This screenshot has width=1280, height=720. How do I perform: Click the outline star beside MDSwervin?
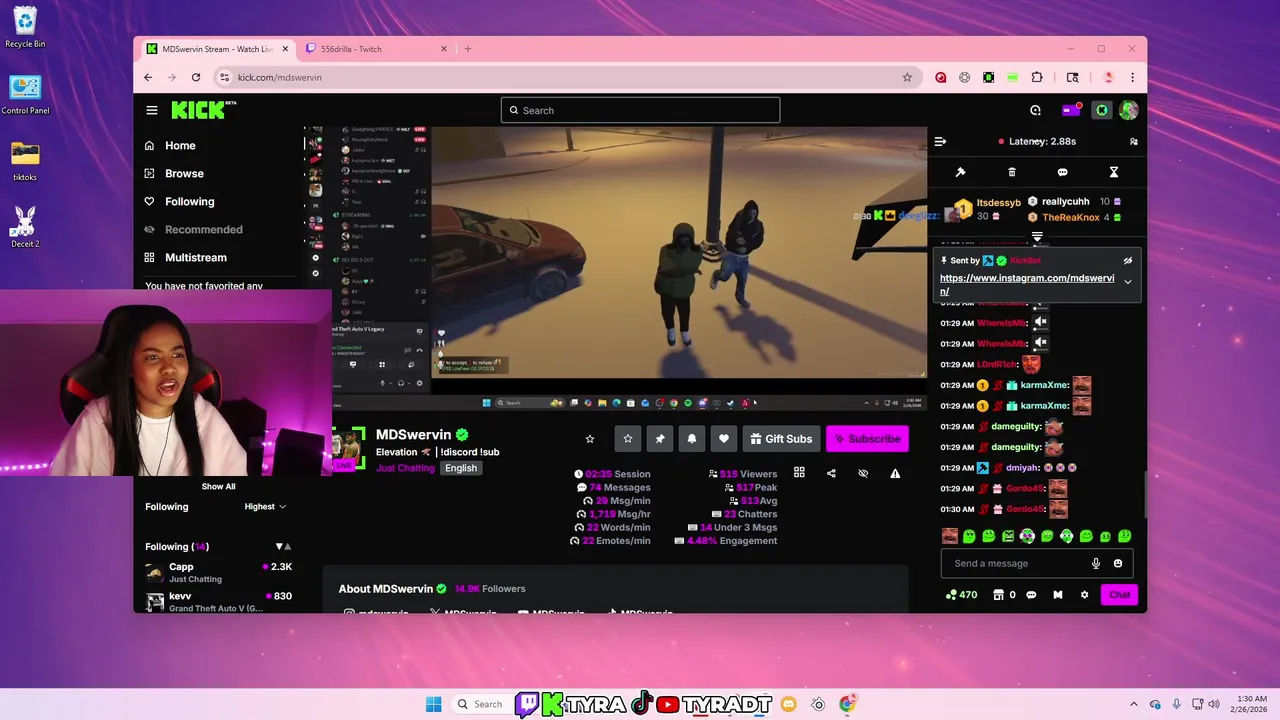pos(590,439)
